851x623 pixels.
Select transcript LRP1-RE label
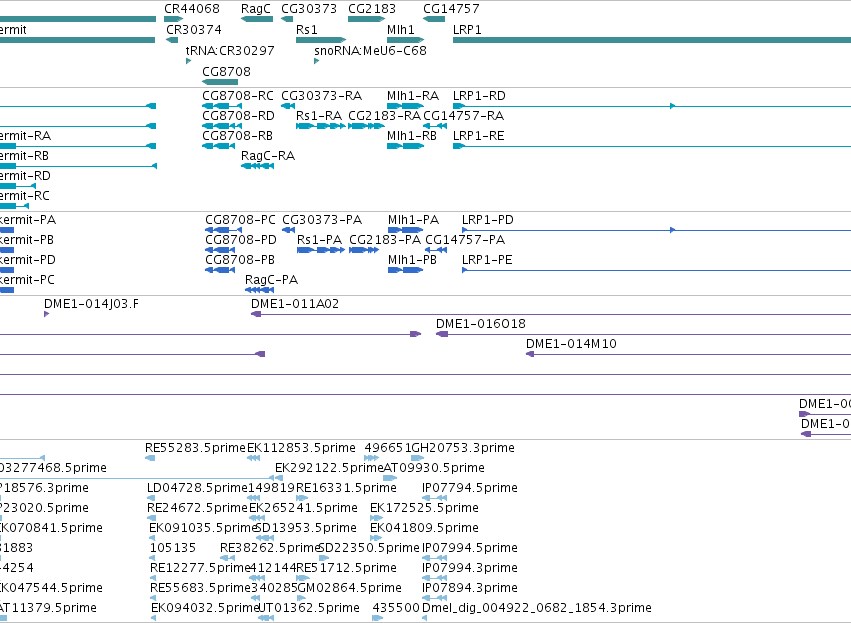pos(479,136)
